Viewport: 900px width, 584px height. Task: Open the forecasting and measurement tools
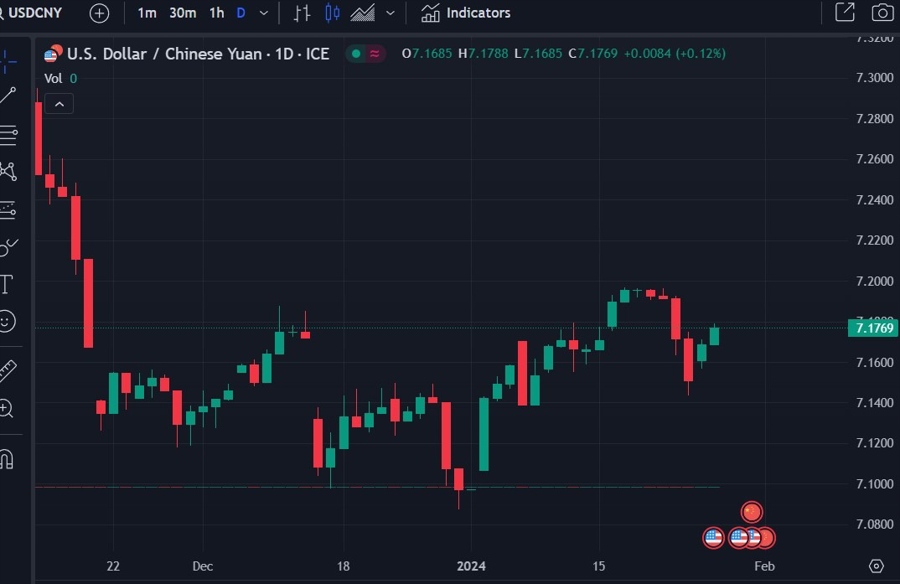point(8,210)
